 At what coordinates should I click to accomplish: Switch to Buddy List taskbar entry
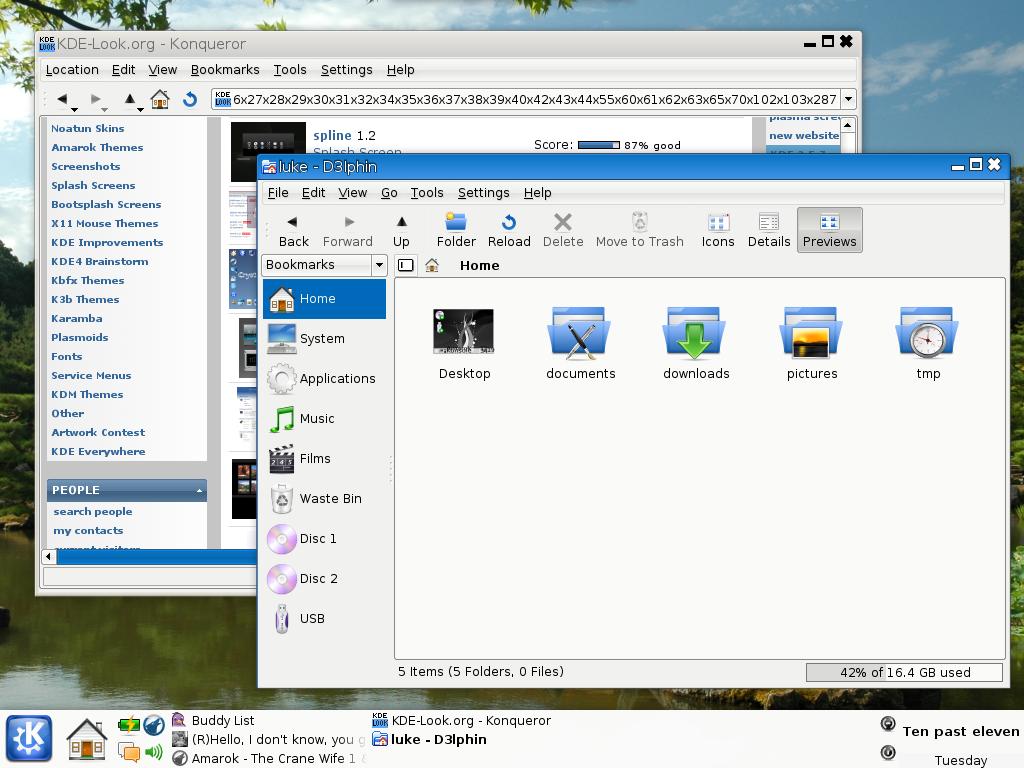213,720
